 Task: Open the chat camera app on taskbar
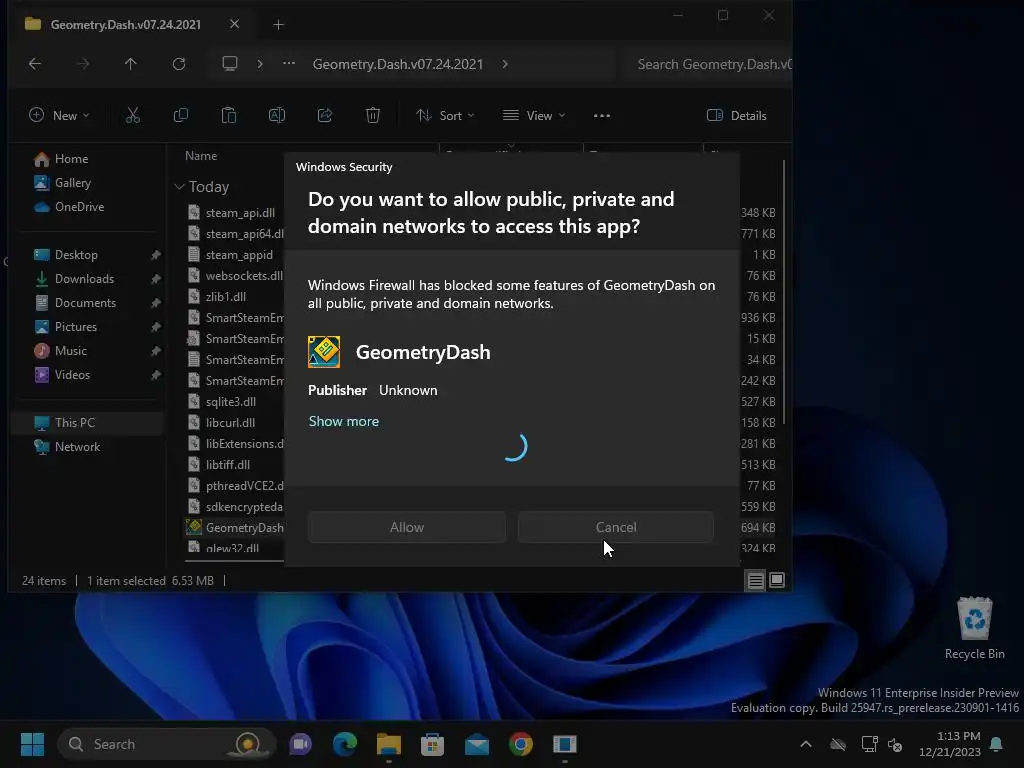click(x=300, y=744)
